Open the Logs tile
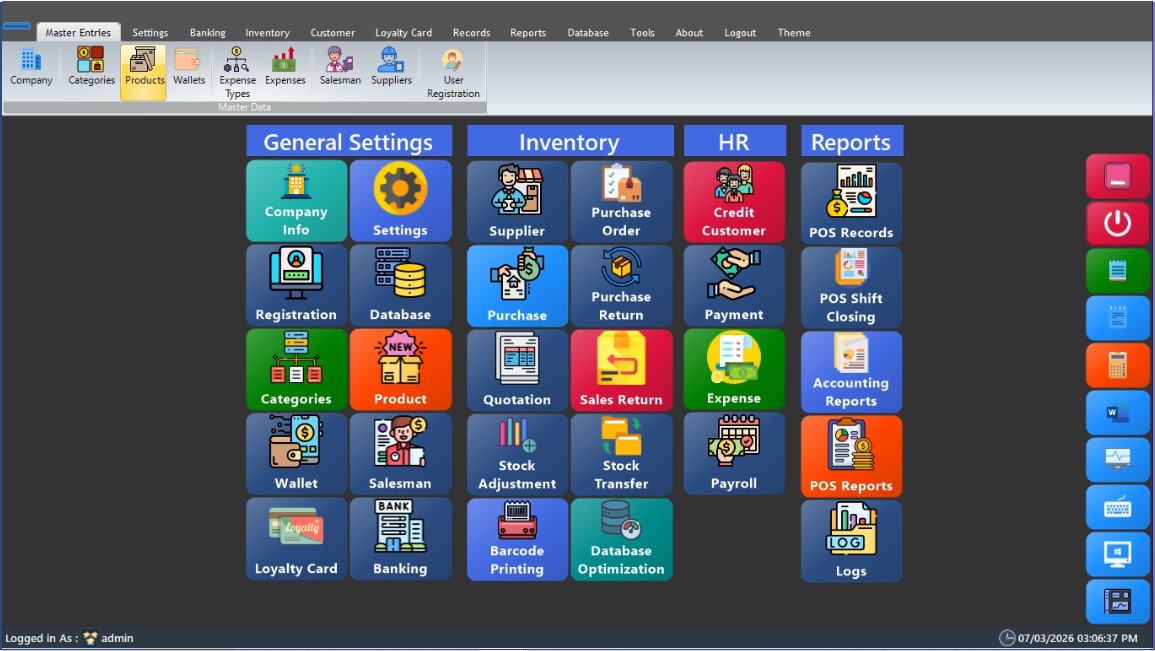This screenshot has height=651, width=1155. tap(851, 541)
